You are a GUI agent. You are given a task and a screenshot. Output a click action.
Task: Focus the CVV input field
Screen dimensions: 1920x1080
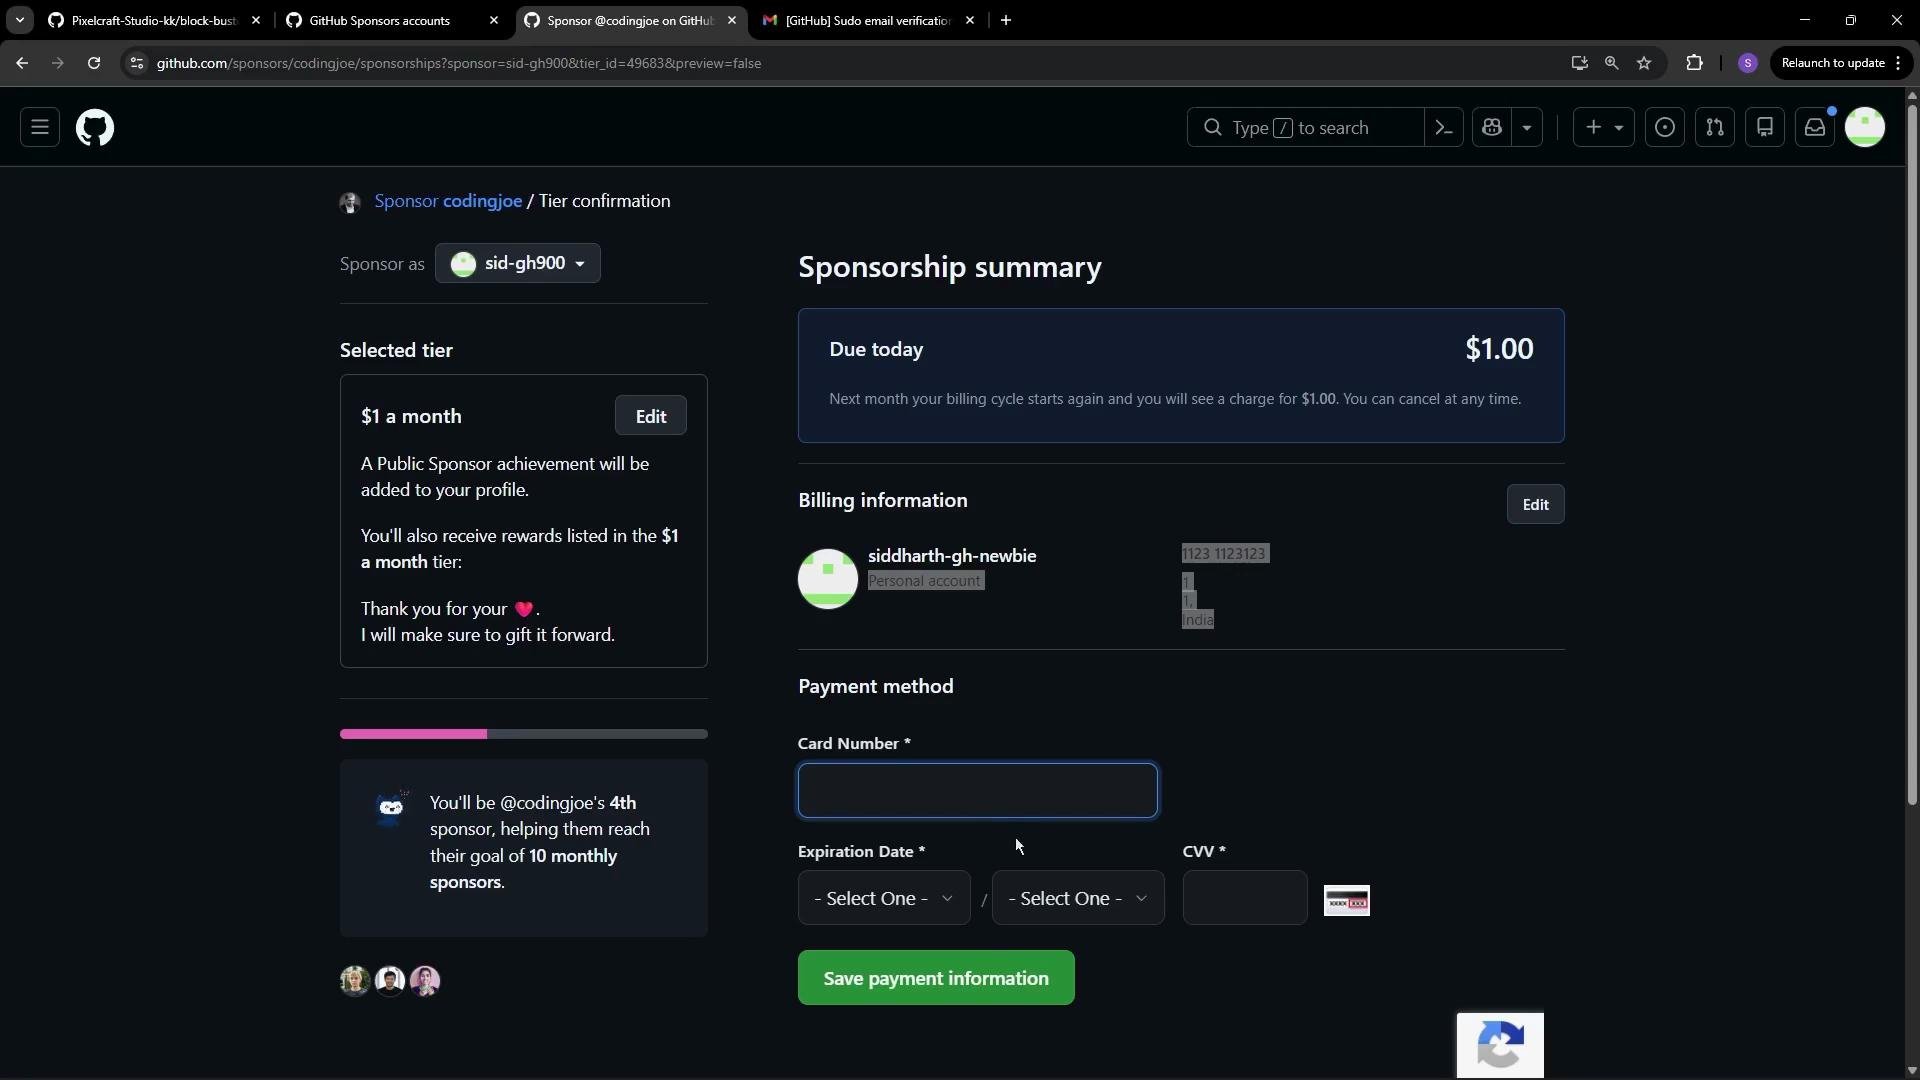(x=1245, y=898)
